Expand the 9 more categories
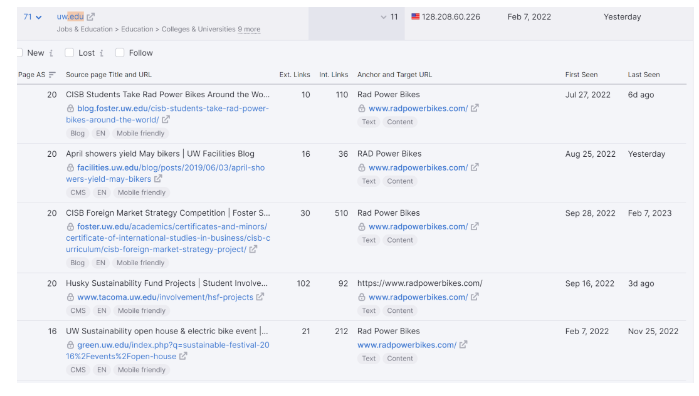This screenshot has height=396, width=699. point(249,29)
